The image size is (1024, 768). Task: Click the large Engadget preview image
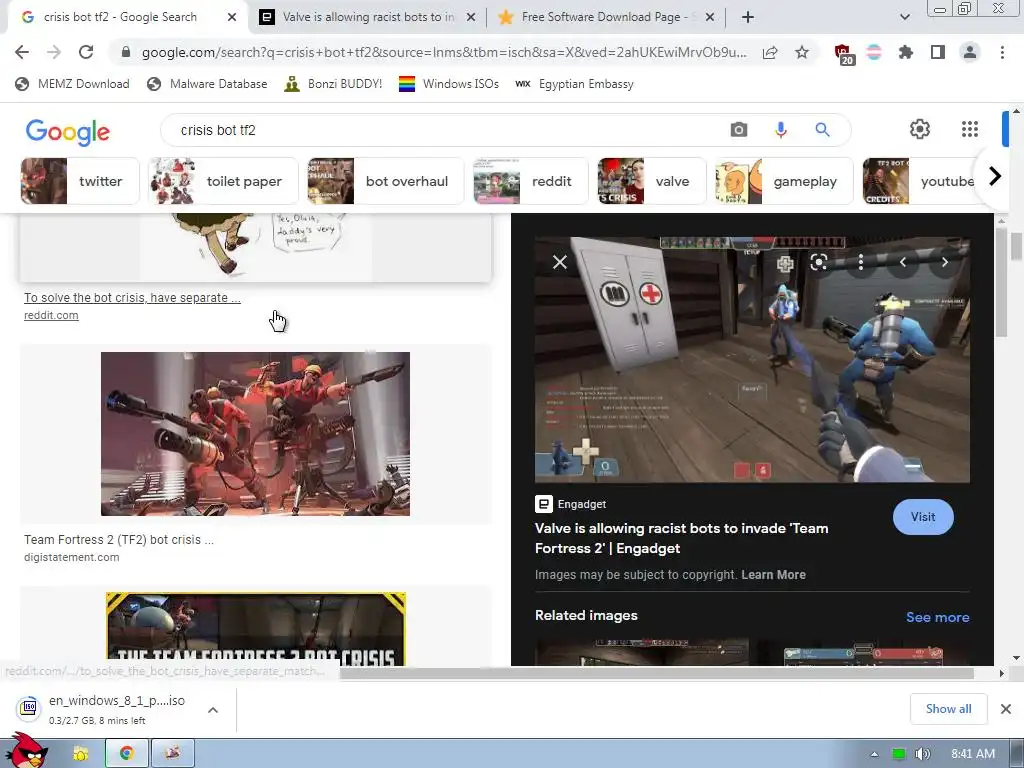(752, 360)
